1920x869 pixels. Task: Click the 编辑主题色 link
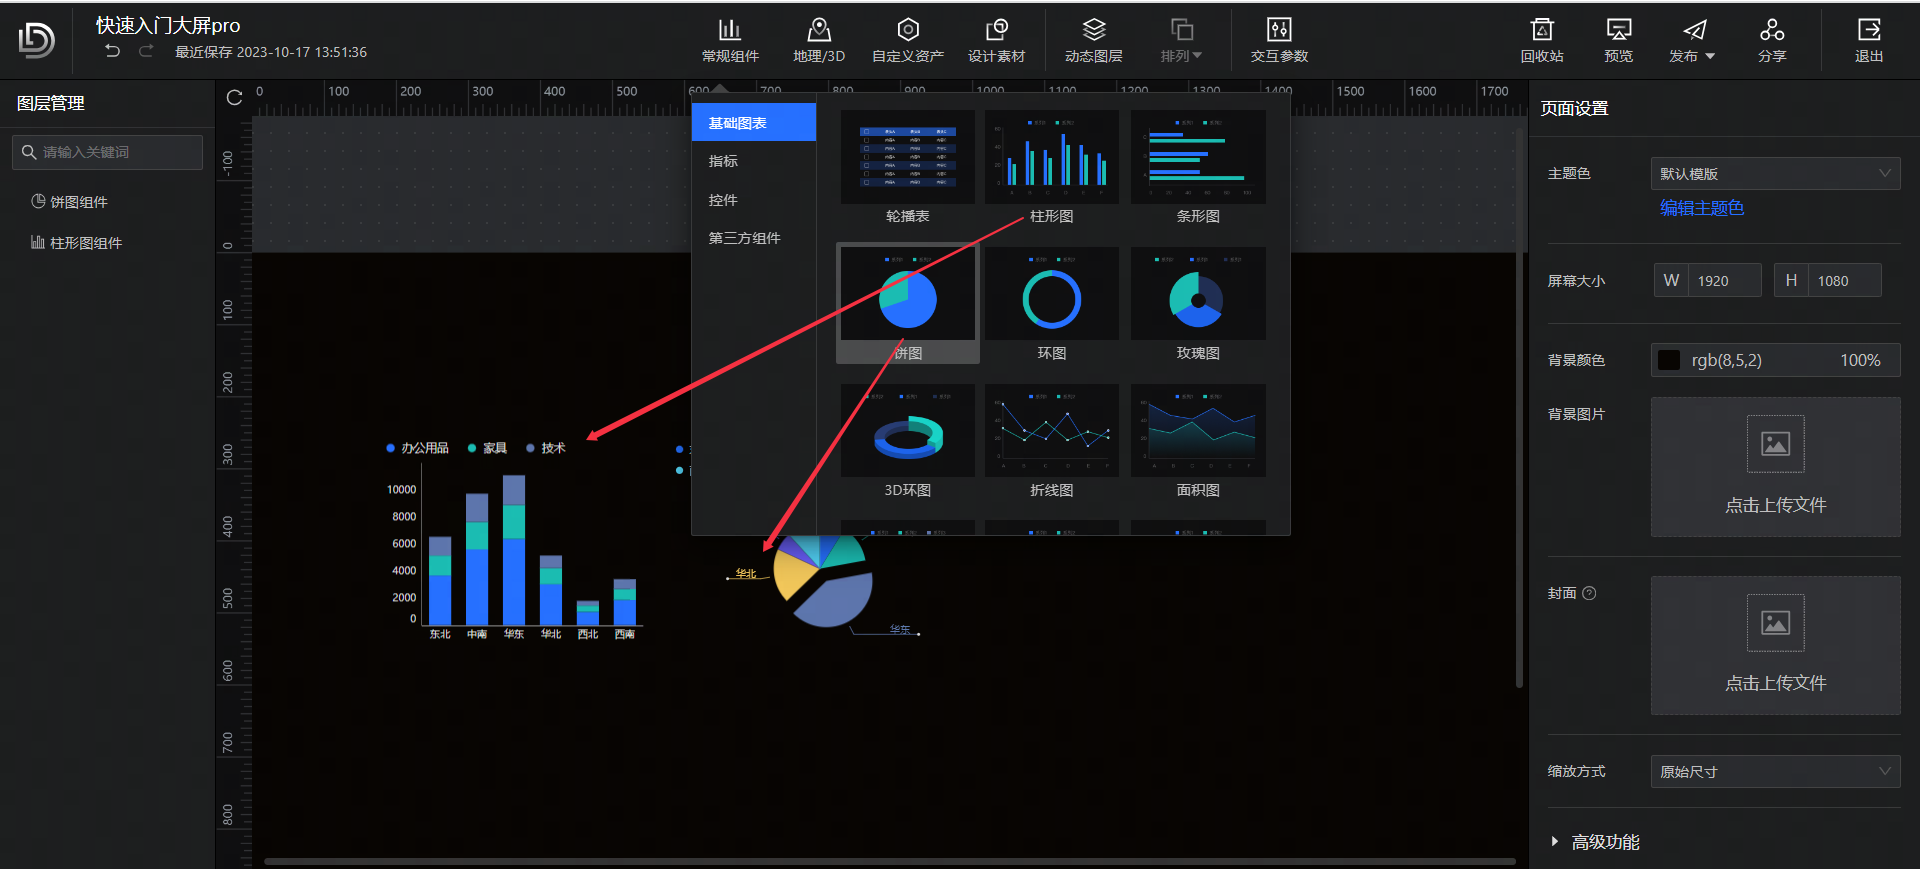pyautogui.click(x=1701, y=208)
